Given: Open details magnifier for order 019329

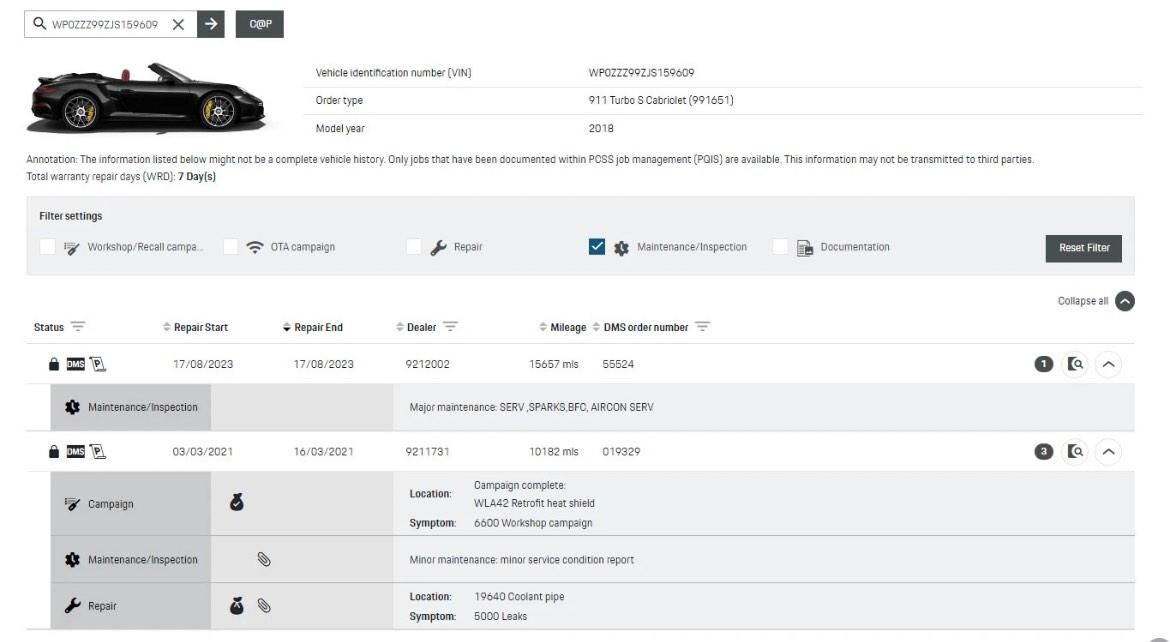Looking at the screenshot, I should coord(1075,452).
